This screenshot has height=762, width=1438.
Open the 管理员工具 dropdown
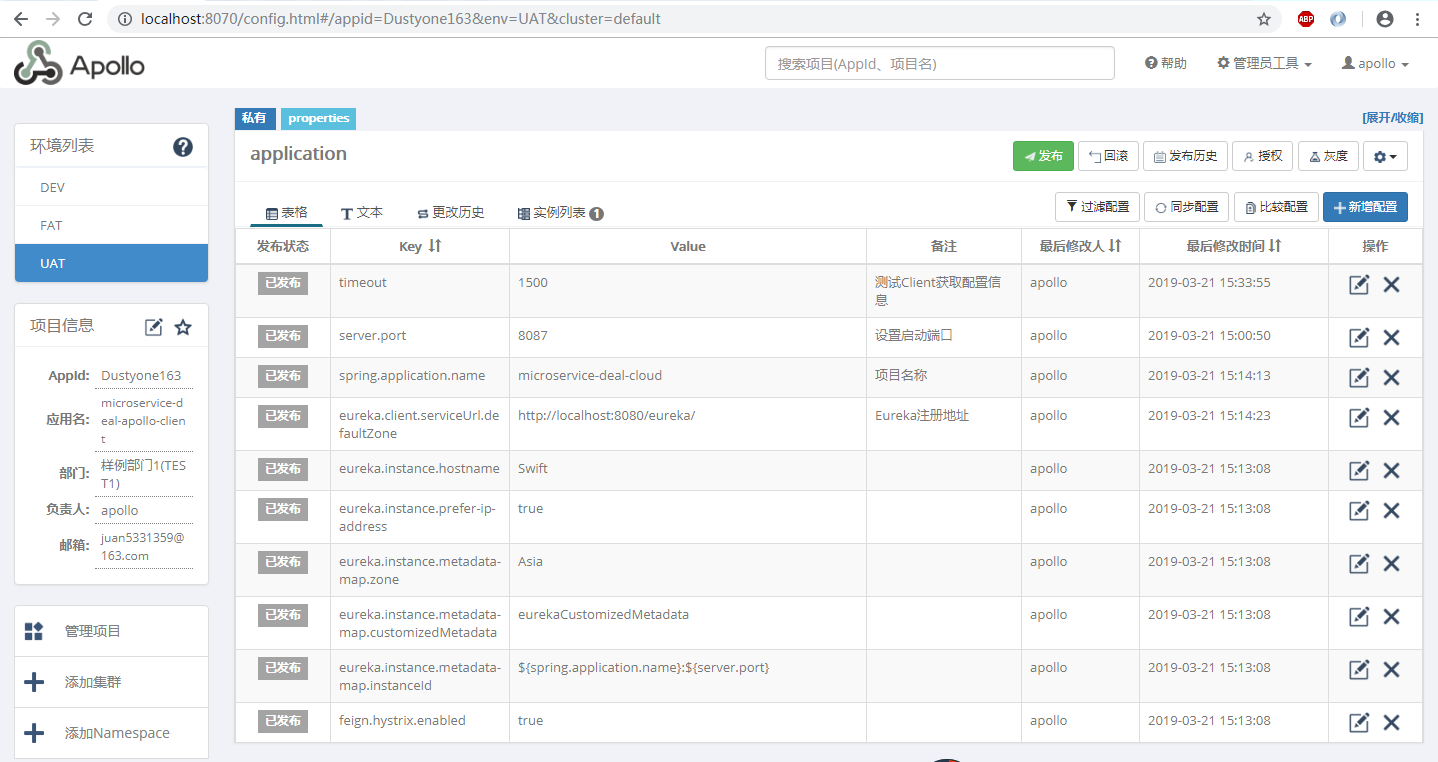point(1264,63)
